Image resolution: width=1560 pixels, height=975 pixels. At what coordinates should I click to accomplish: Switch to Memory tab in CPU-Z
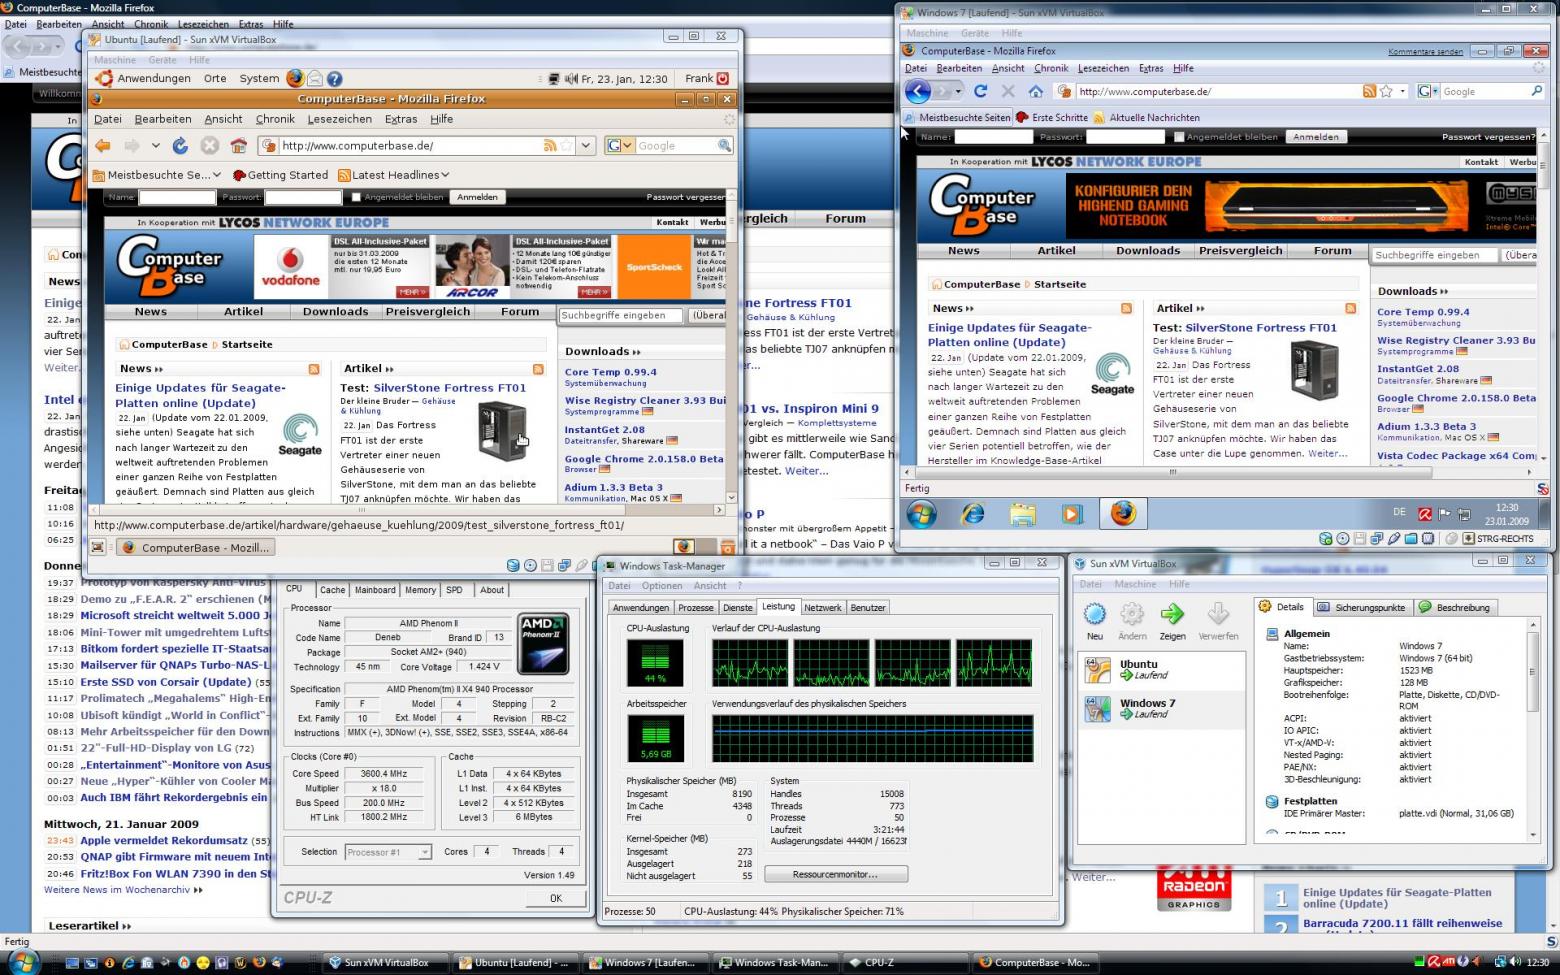pos(420,590)
